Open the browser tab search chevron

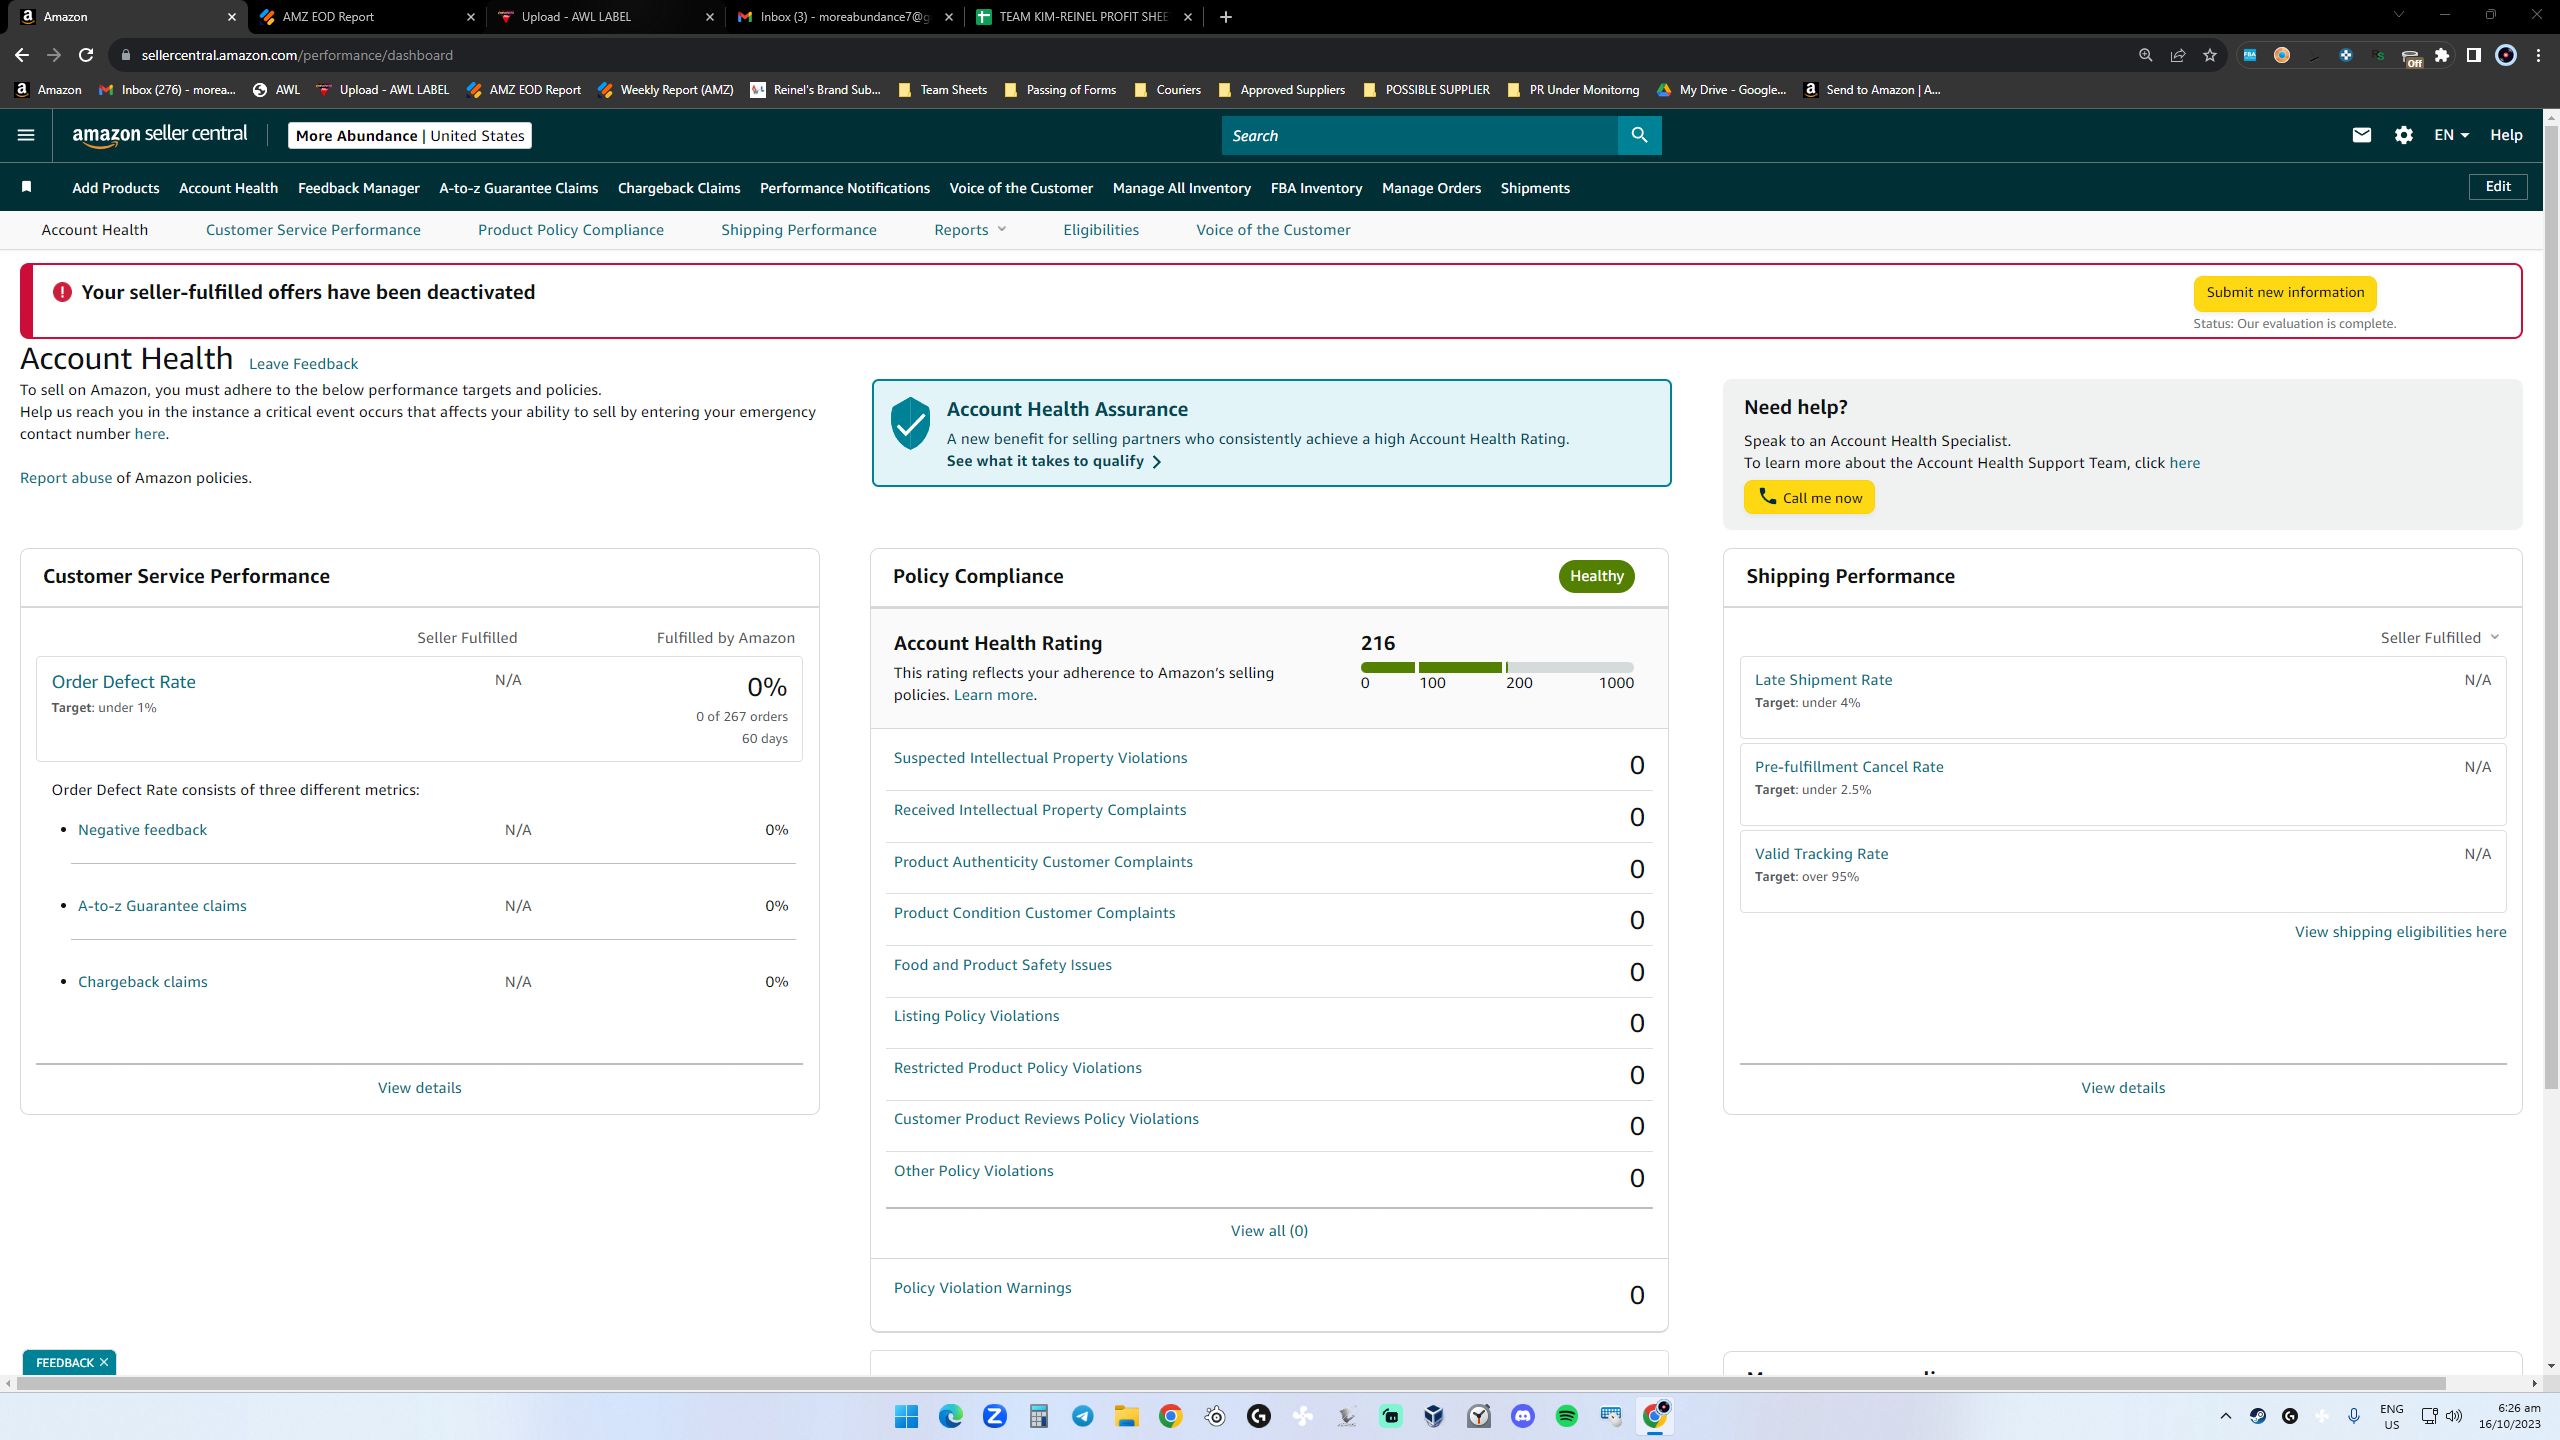coord(2398,15)
